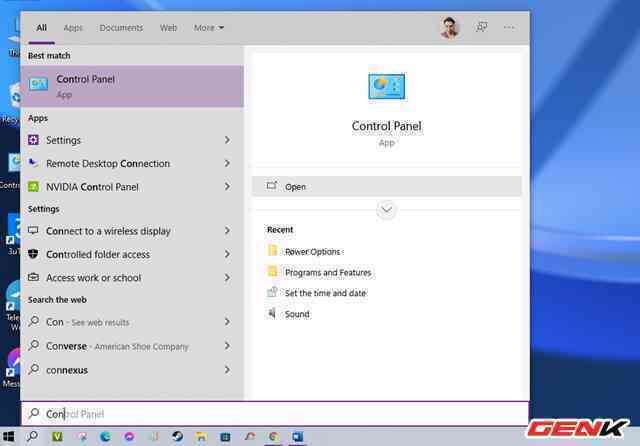Launch Remote Desktop Connection result
The image size is (640, 446).
[x=132, y=163]
